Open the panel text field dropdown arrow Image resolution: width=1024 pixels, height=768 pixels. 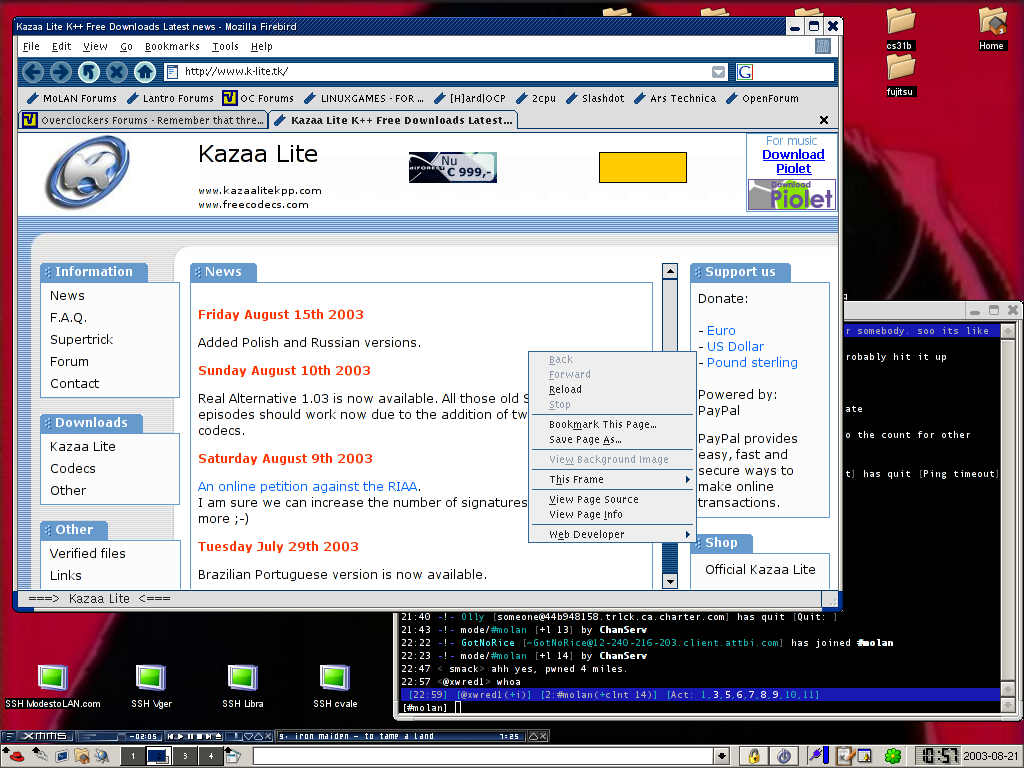pyautogui.click(x=722, y=756)
